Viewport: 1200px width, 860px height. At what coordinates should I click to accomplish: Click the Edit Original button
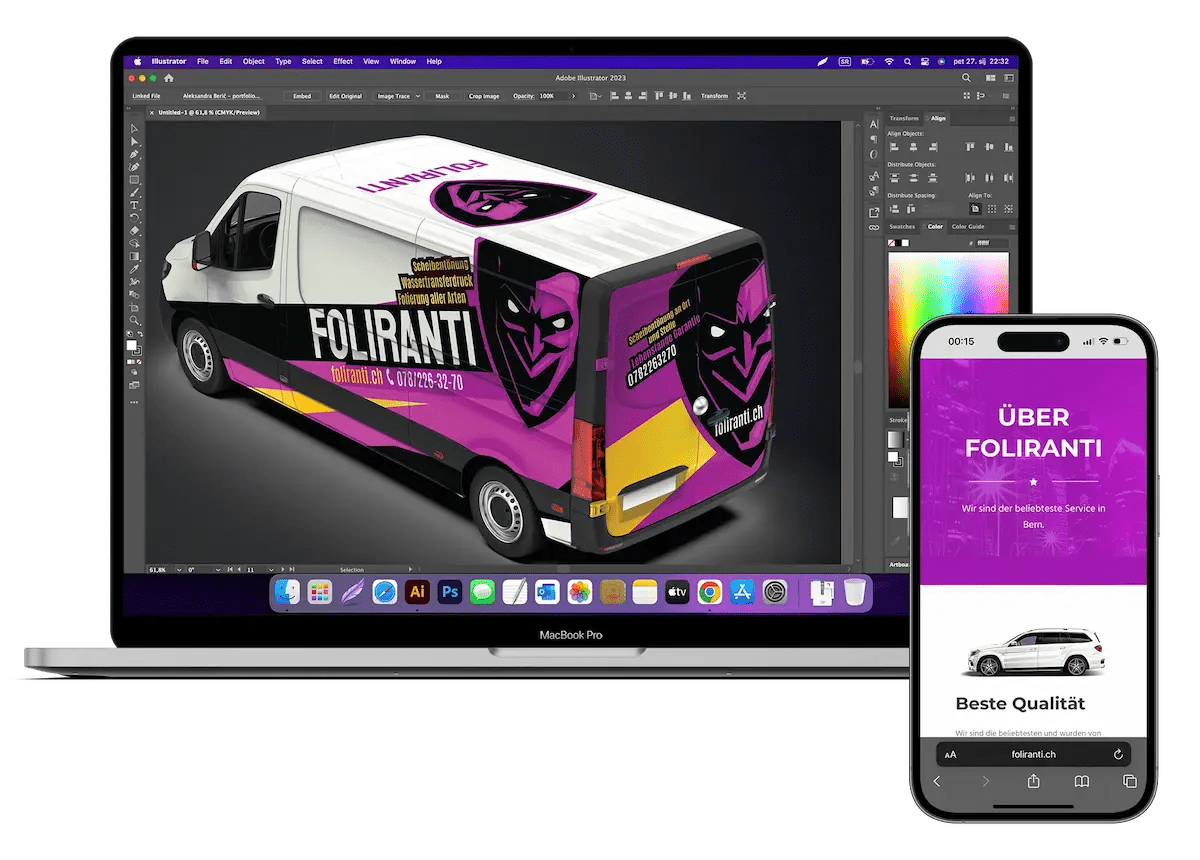tap(345, 96)
